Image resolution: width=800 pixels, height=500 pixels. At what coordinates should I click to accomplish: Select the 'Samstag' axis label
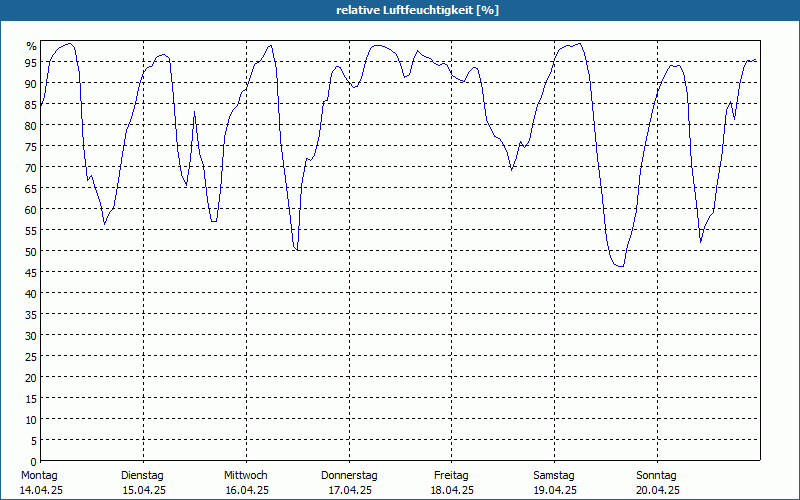point(554,475)
